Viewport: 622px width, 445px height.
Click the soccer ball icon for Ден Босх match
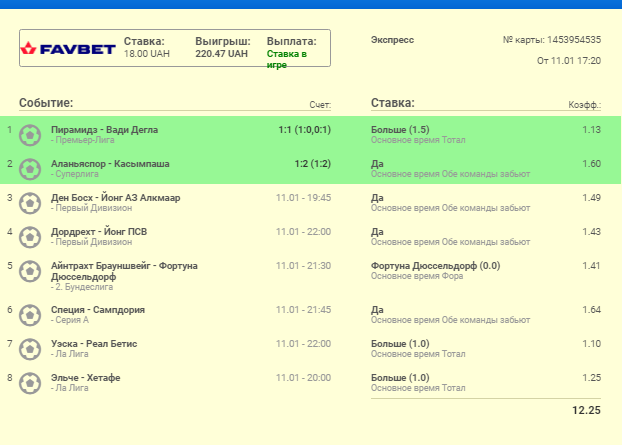click(x=30, y=203)
